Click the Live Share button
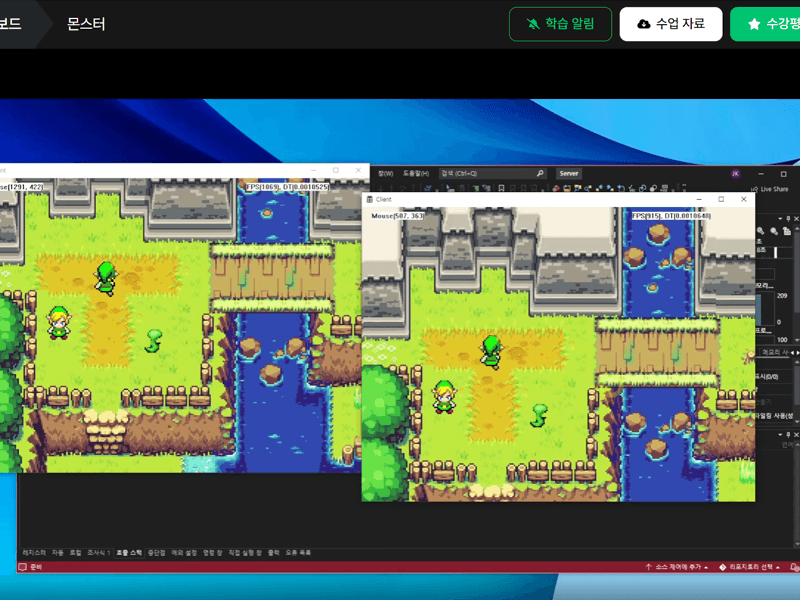 point(770,189)
